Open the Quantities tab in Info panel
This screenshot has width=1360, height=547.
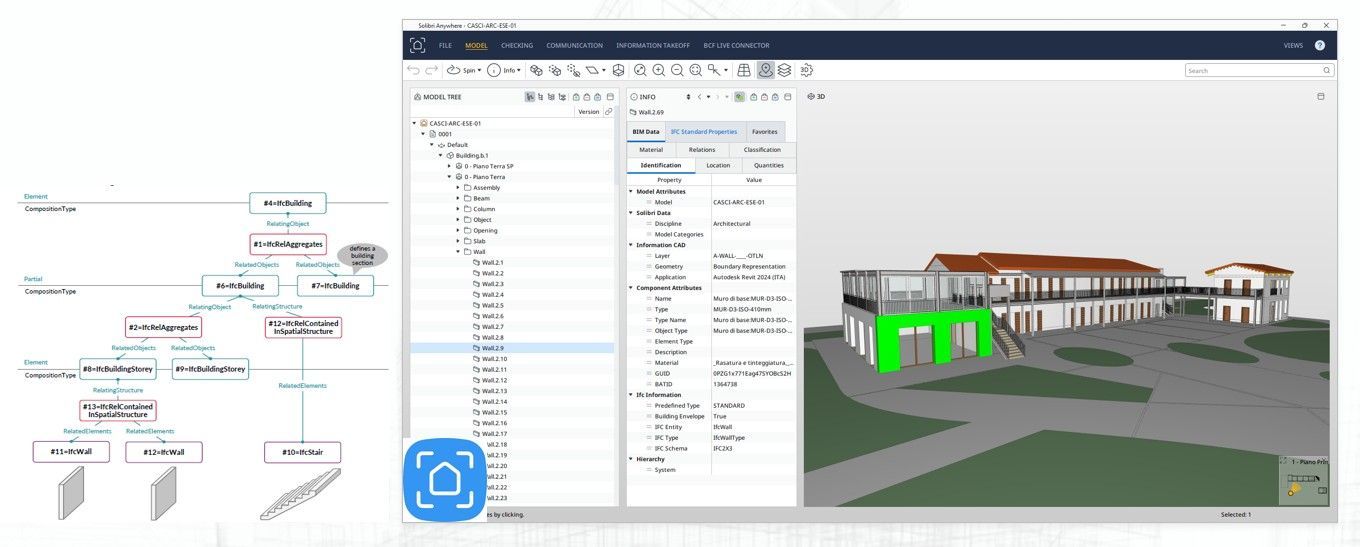click(768, 165)
